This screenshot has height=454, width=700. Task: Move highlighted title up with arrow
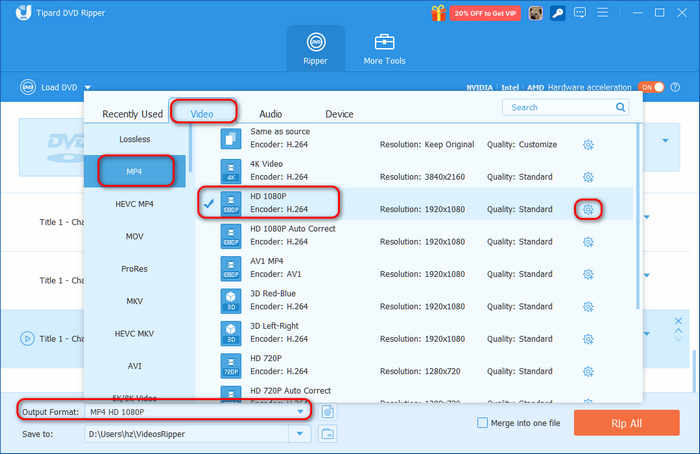(x=679, y=331)
